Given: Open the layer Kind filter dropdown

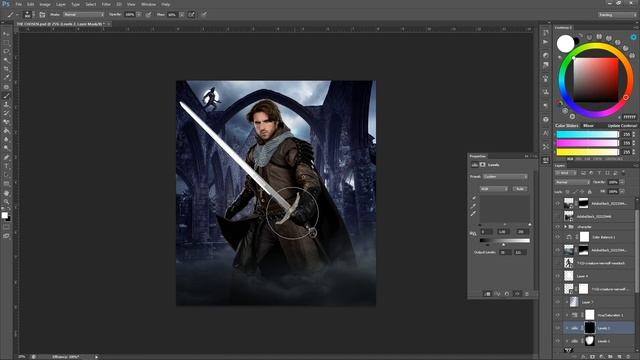Looking at the screenshot, I should (566, 173).
